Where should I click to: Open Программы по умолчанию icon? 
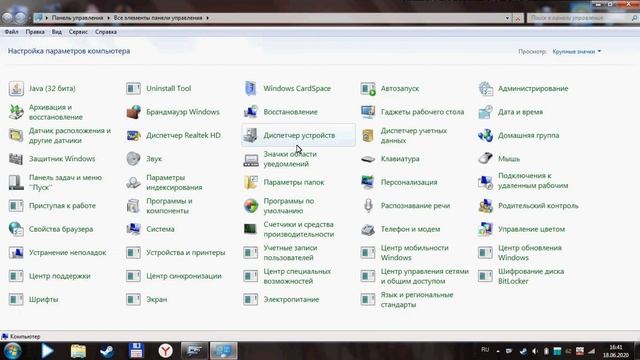pyautogui.click(x=251, y=206)
